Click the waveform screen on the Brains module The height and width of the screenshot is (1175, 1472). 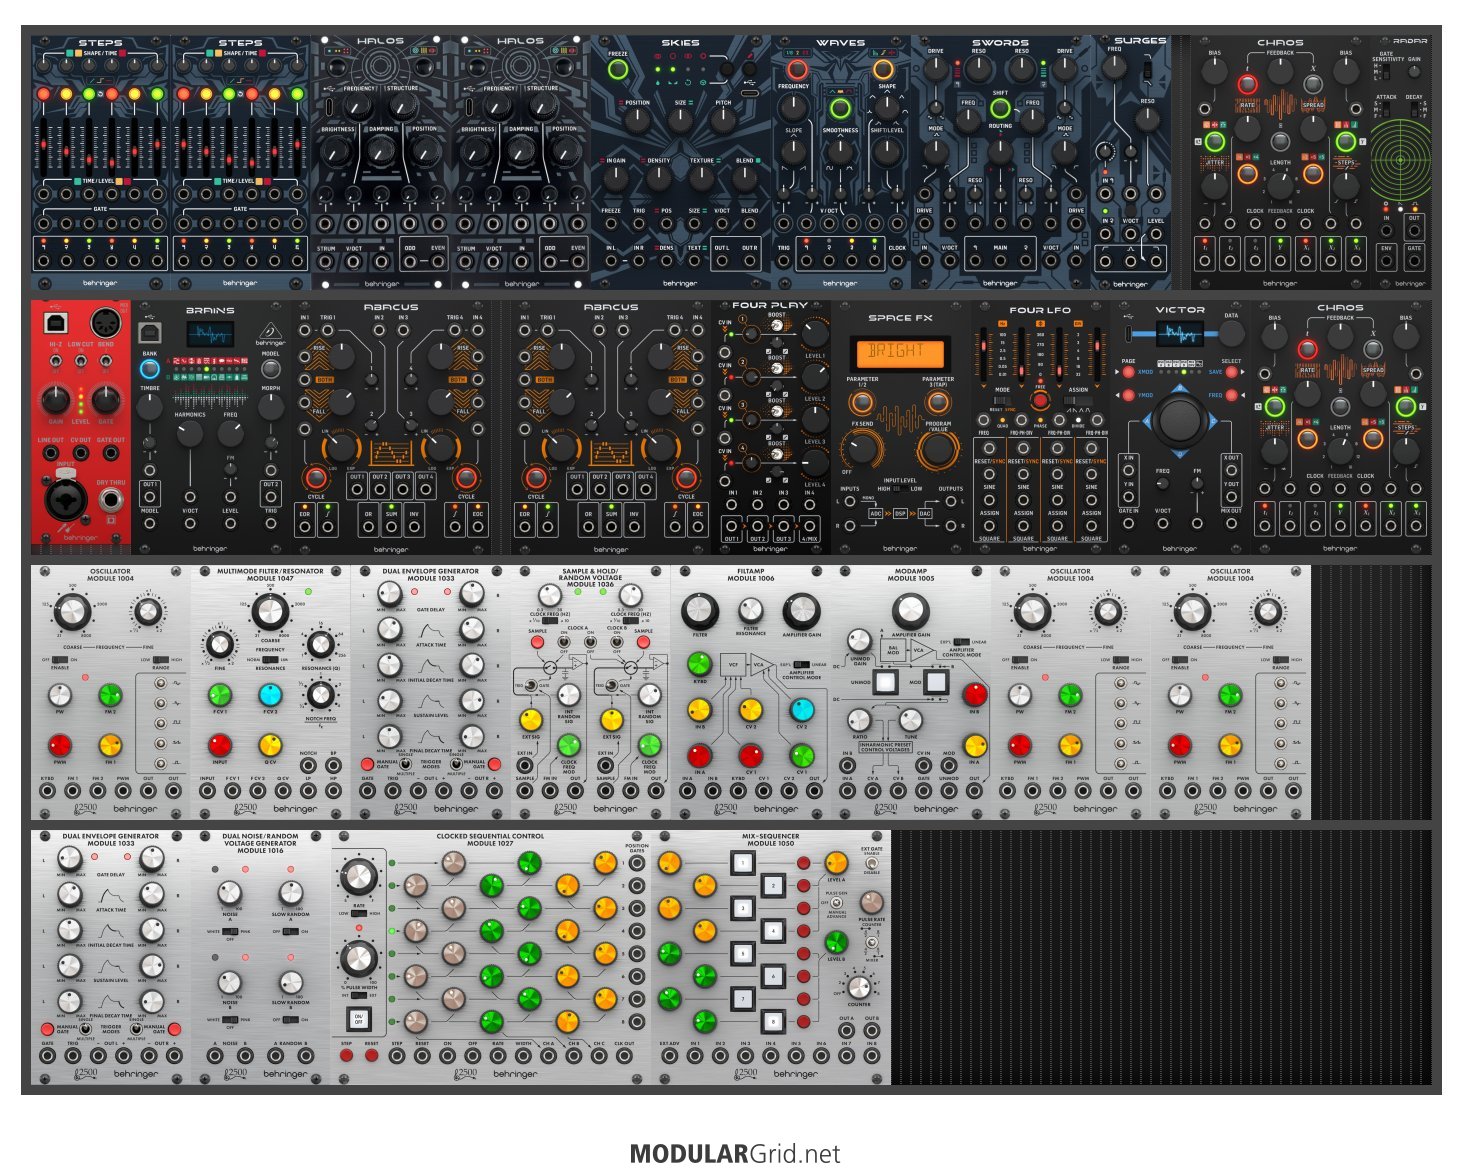(x=210, y=334)
